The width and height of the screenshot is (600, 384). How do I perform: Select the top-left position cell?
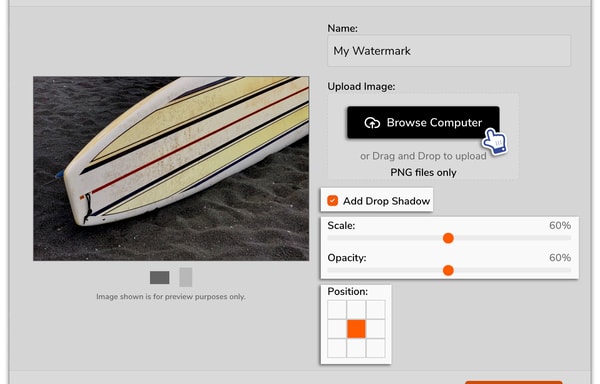pos(337,310)
